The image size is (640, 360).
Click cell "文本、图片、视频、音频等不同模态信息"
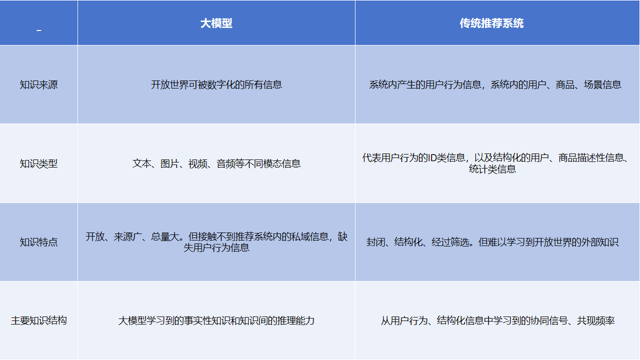(216, 164)
